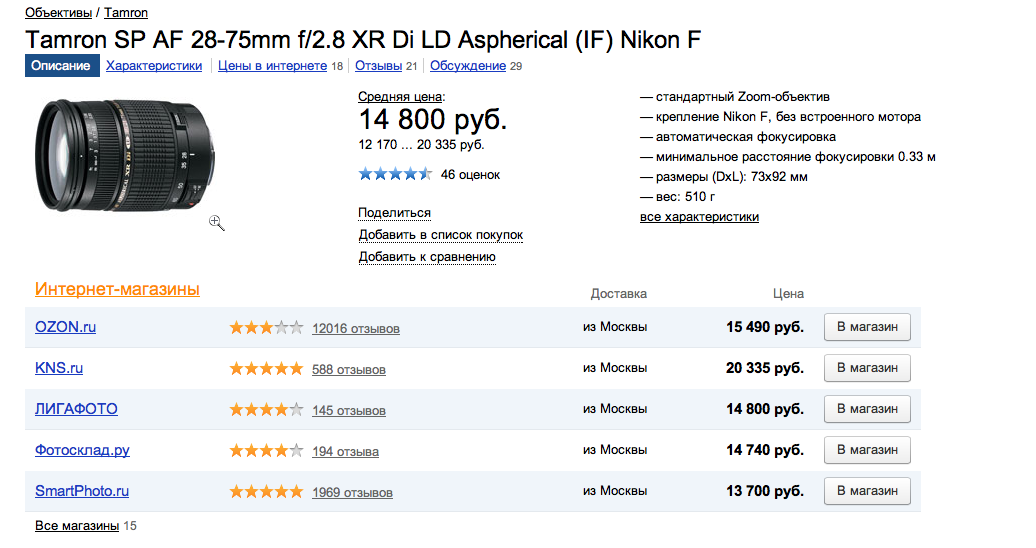Open the Цены в интернете tab

point(272,65)
